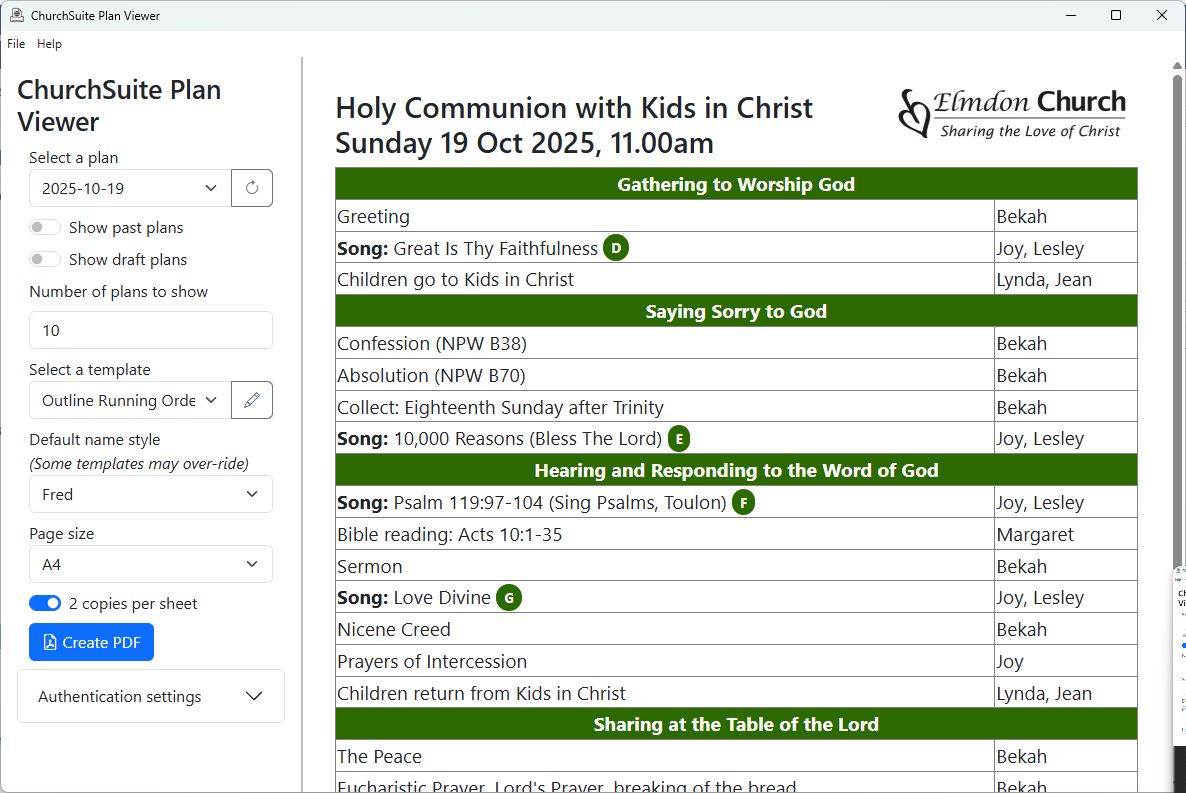Disable 2 copies per sheet toggle
This screenshot has width=1186, height=793.
[45, 604]
